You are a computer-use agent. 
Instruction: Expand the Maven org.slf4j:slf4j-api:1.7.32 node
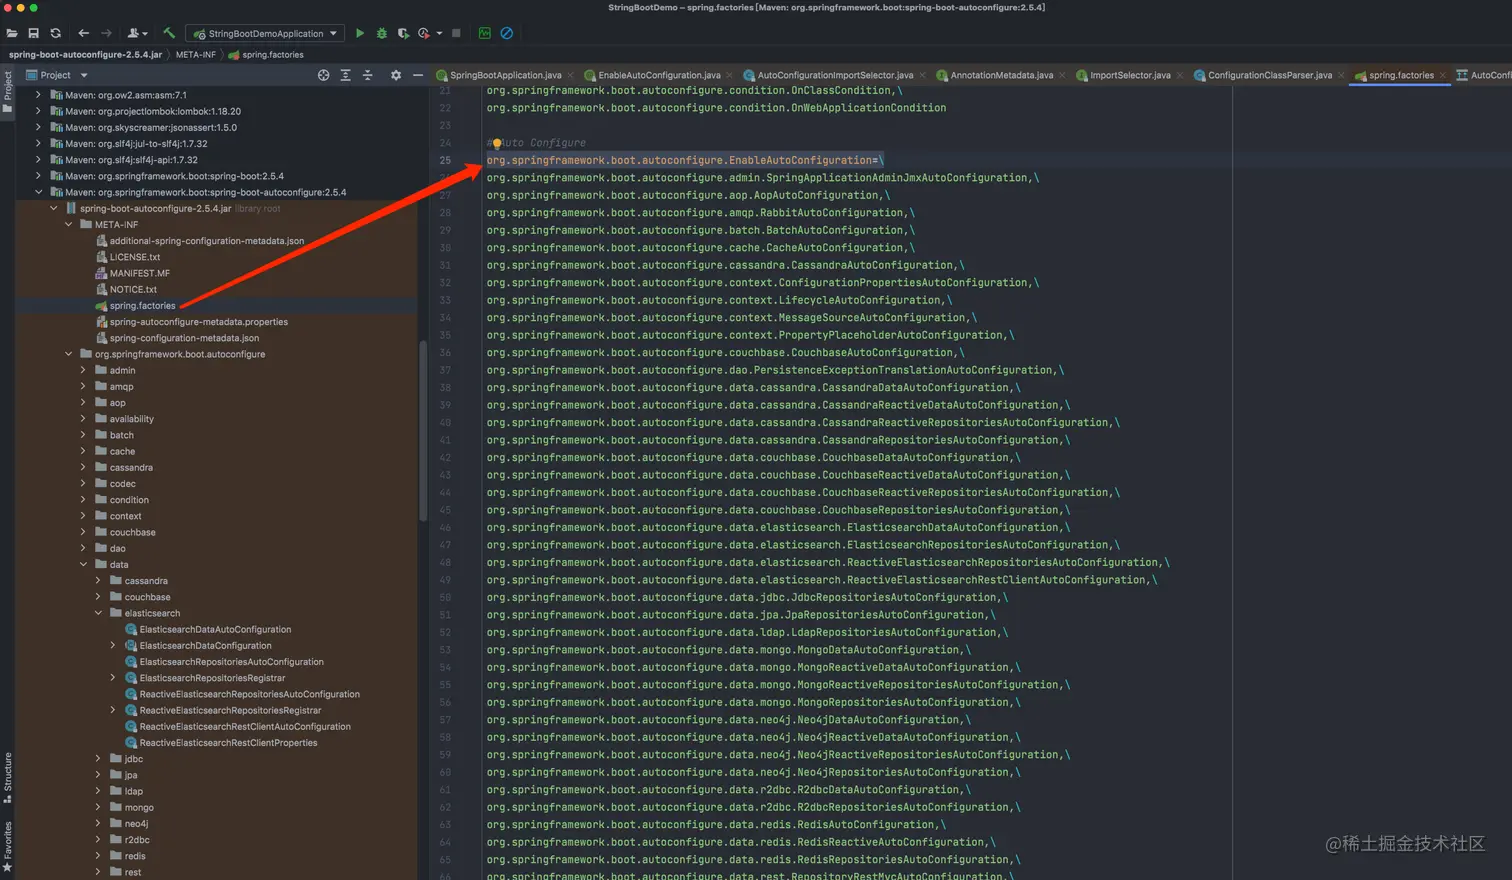(x=38, y=160)
